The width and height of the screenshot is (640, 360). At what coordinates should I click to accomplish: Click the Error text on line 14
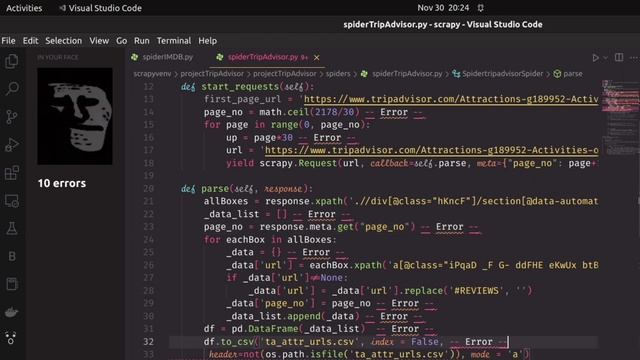tap(393, 112)
